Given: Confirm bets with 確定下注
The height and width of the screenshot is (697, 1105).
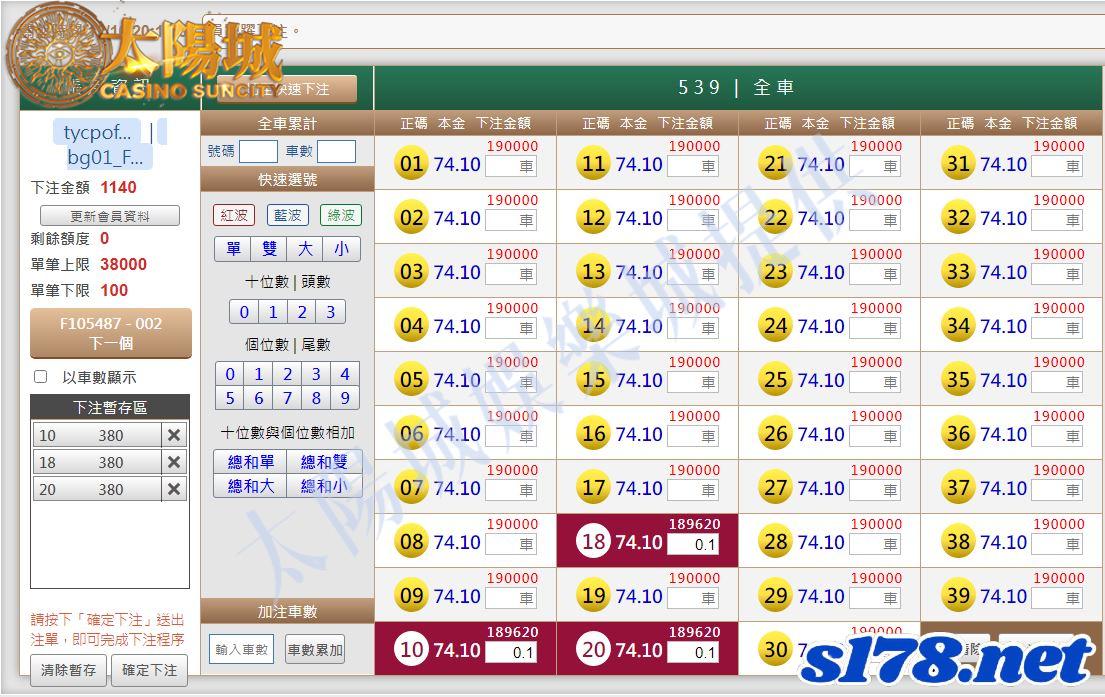Looking at the screenshot, I should click(149, 670).
